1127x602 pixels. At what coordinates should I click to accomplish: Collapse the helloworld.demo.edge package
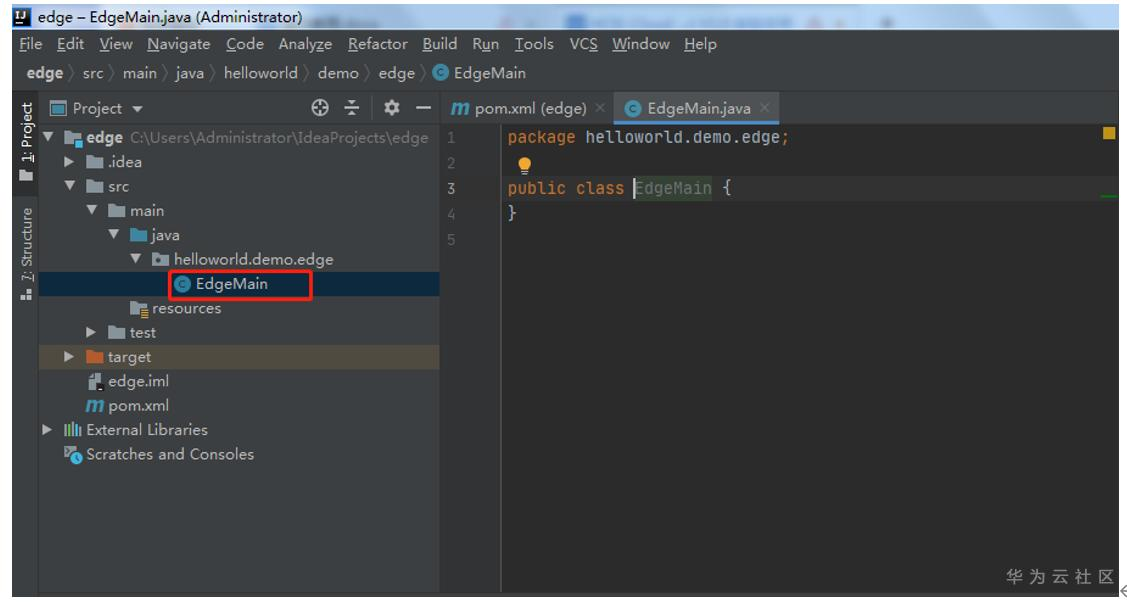[136, 259]
